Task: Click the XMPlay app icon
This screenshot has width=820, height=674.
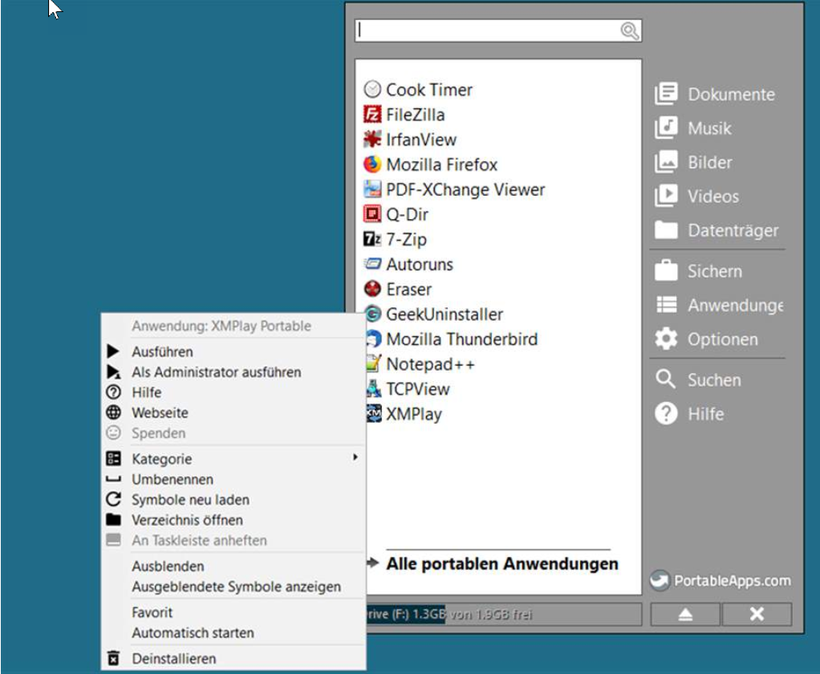Action: (x=374, y=414)
